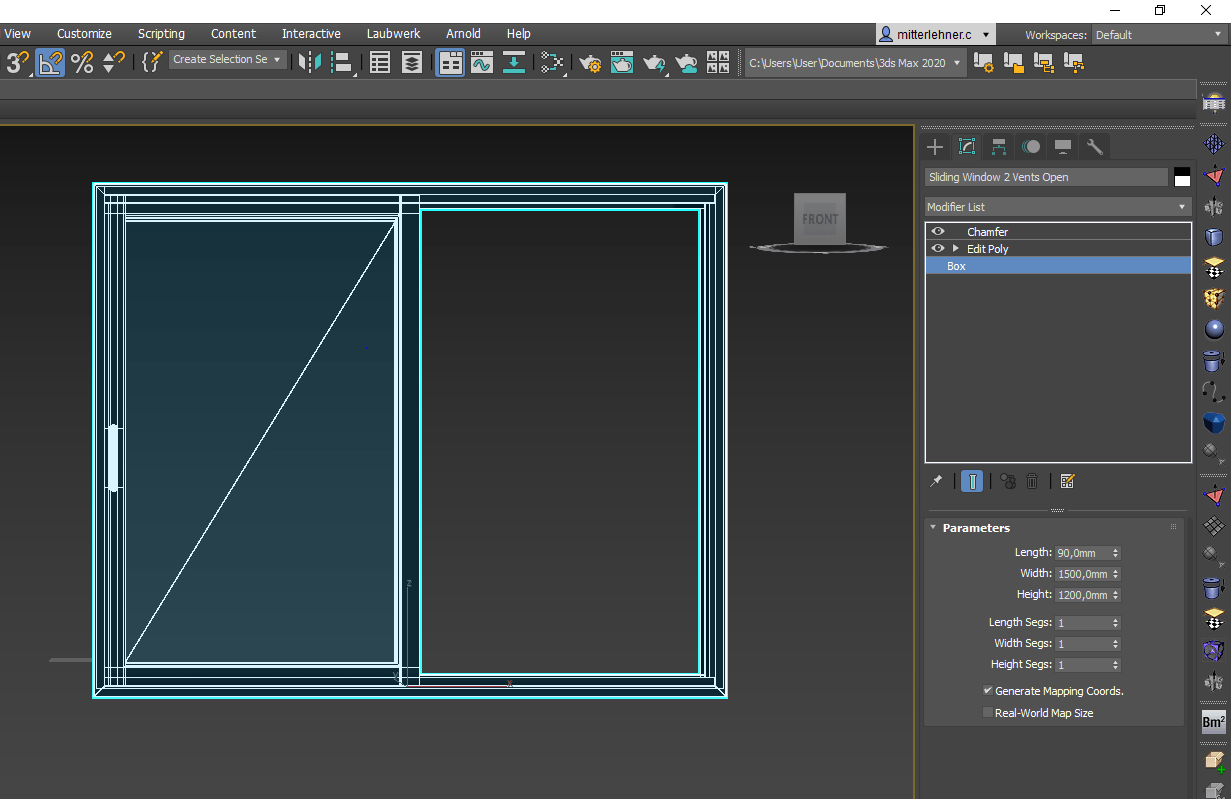Click the object color swatch

coord(1182,177)
